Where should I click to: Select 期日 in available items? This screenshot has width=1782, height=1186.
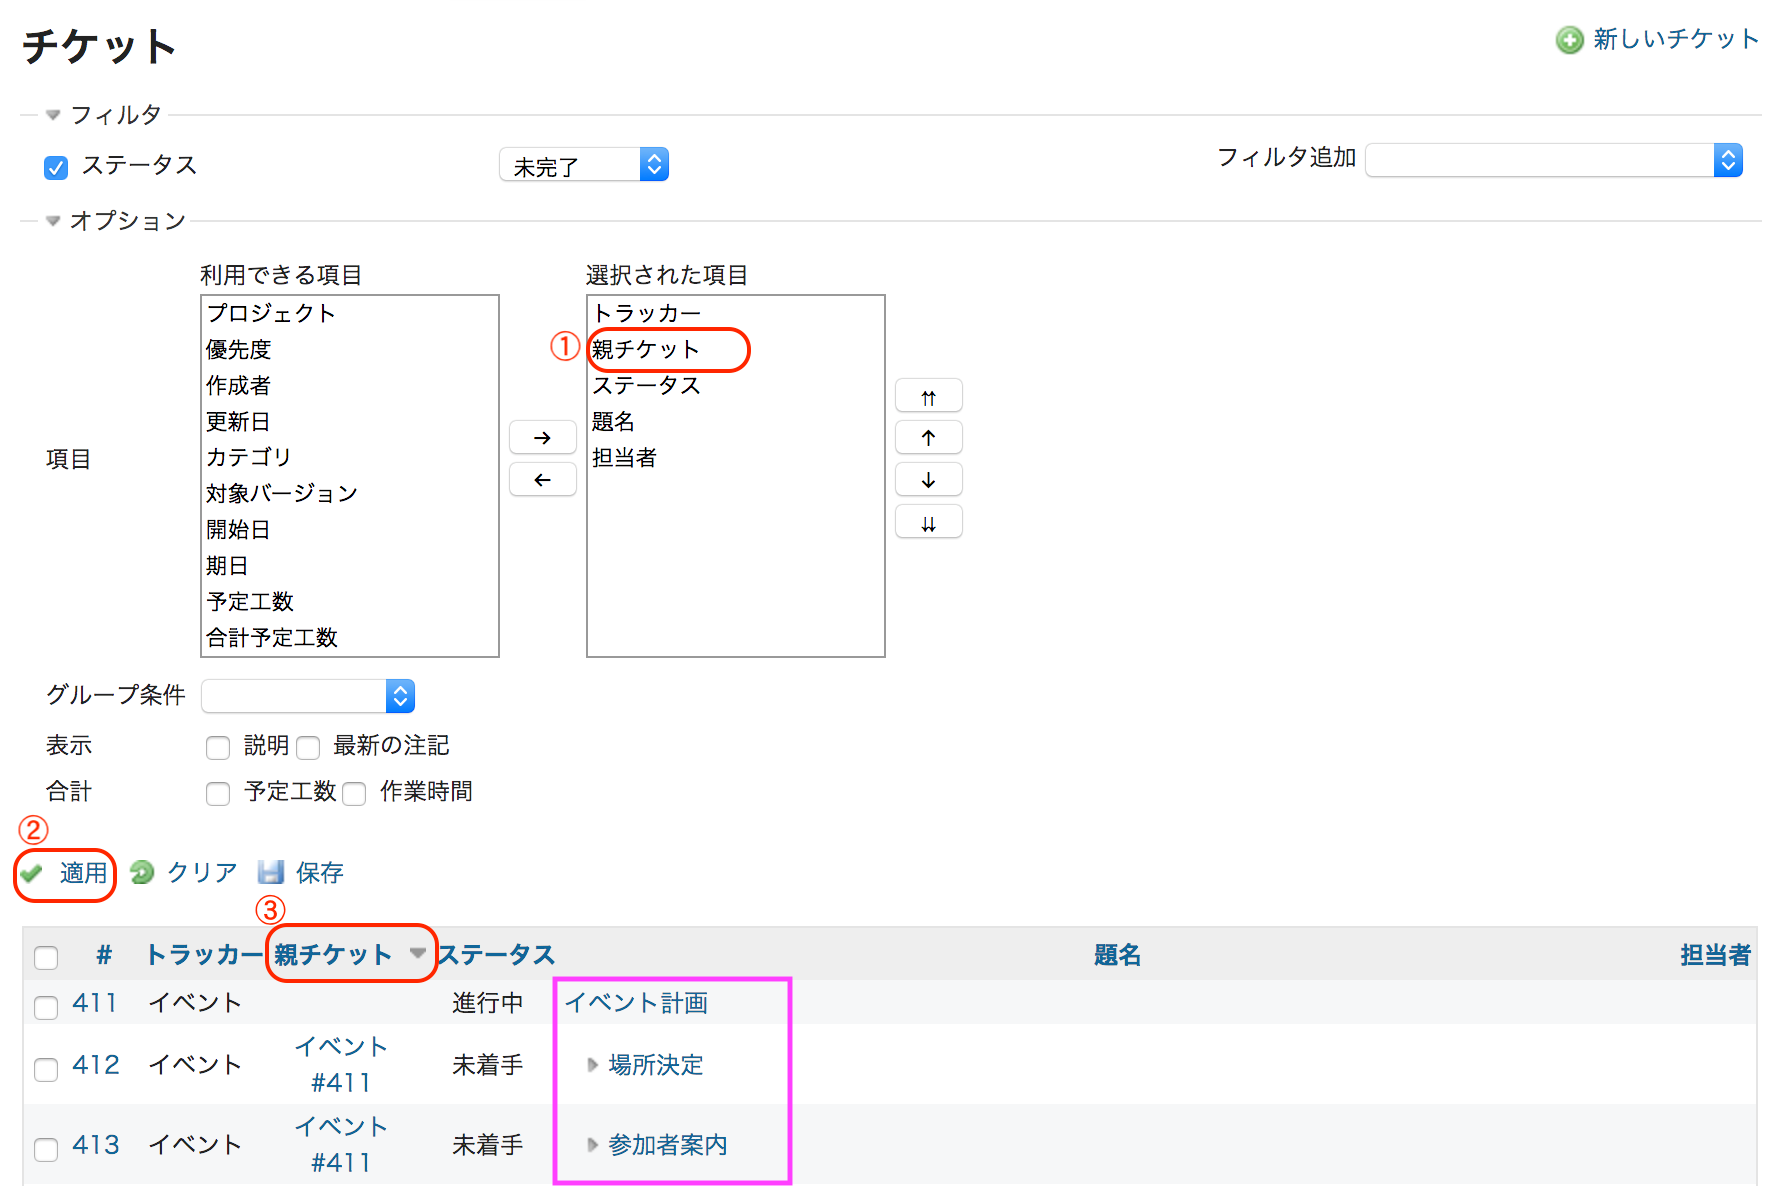[x=349, y=565]
